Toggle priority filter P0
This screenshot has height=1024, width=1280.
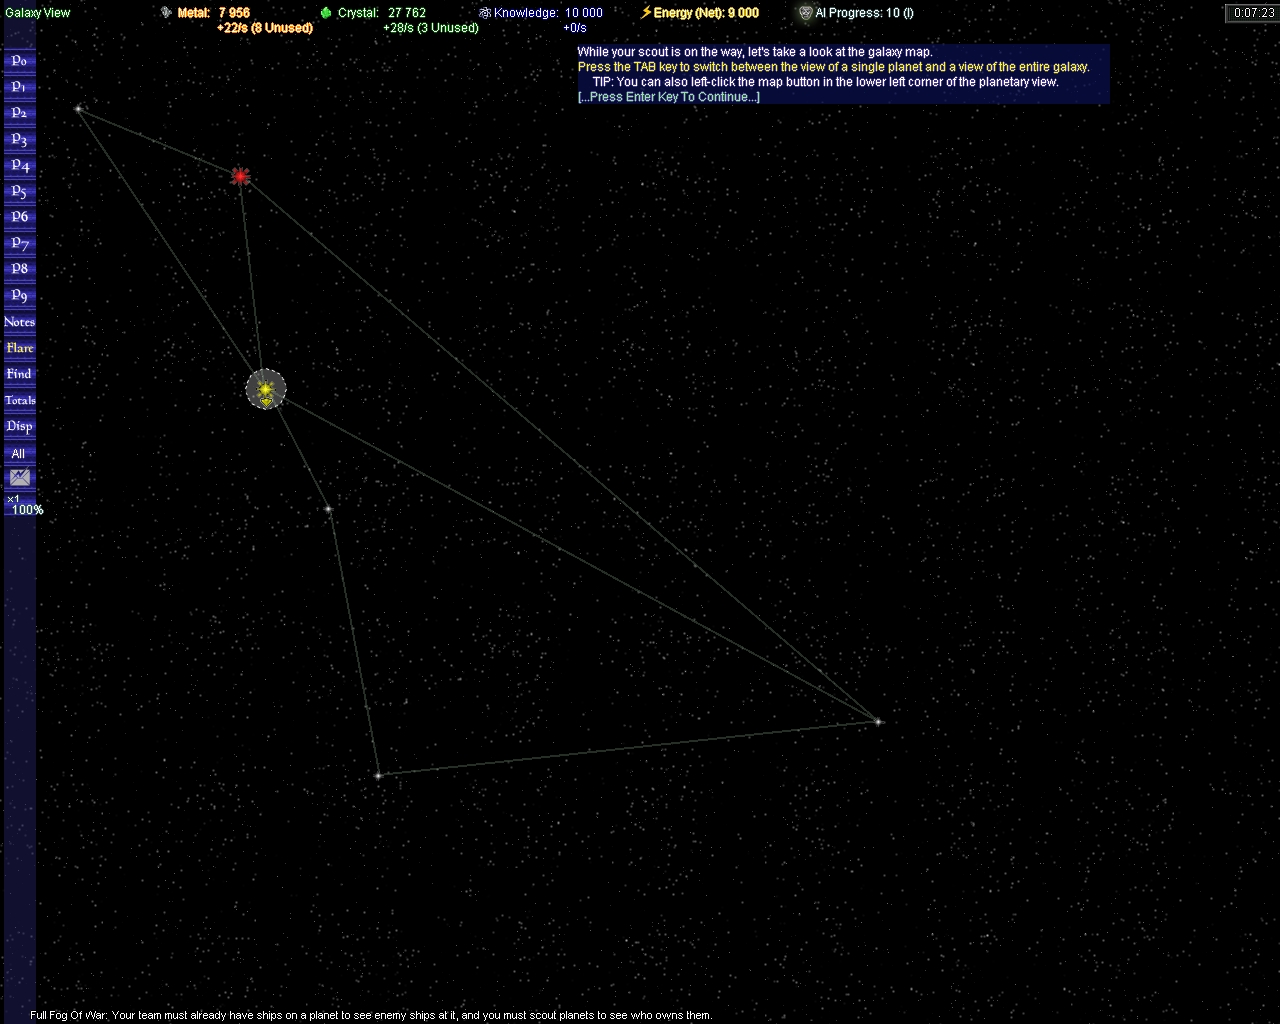coord(19,61)
